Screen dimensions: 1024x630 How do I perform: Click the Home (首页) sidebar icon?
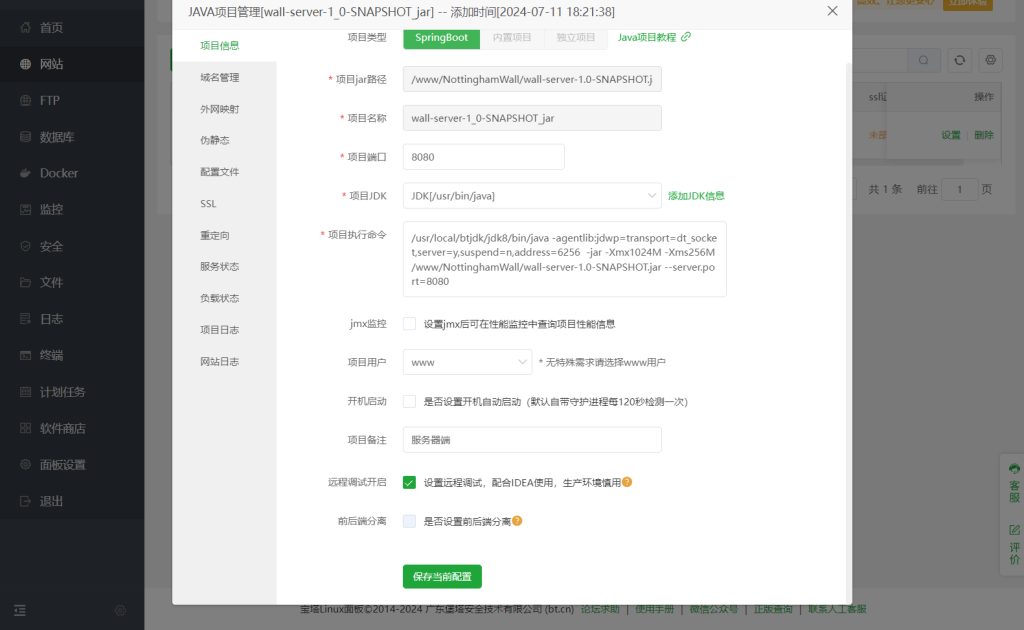[x=25, y=27]
